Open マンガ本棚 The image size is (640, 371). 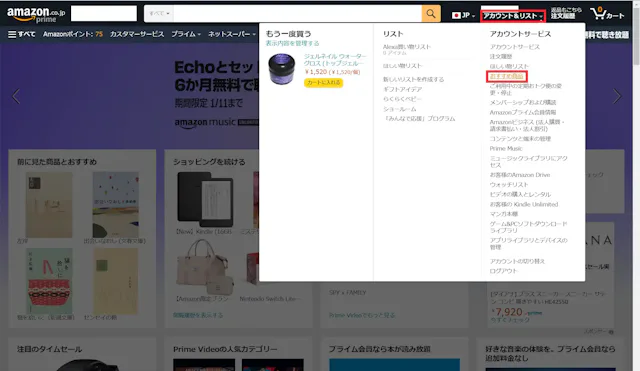click(x=504, y=214)
